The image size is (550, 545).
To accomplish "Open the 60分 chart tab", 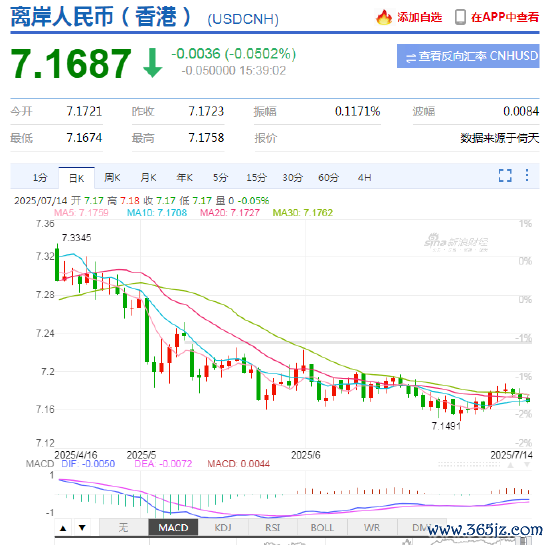I will point(328,177).
